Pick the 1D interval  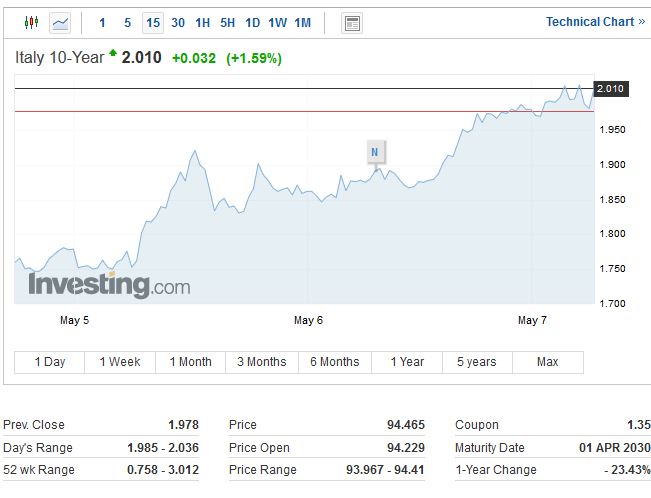click(x=252, y=22)
